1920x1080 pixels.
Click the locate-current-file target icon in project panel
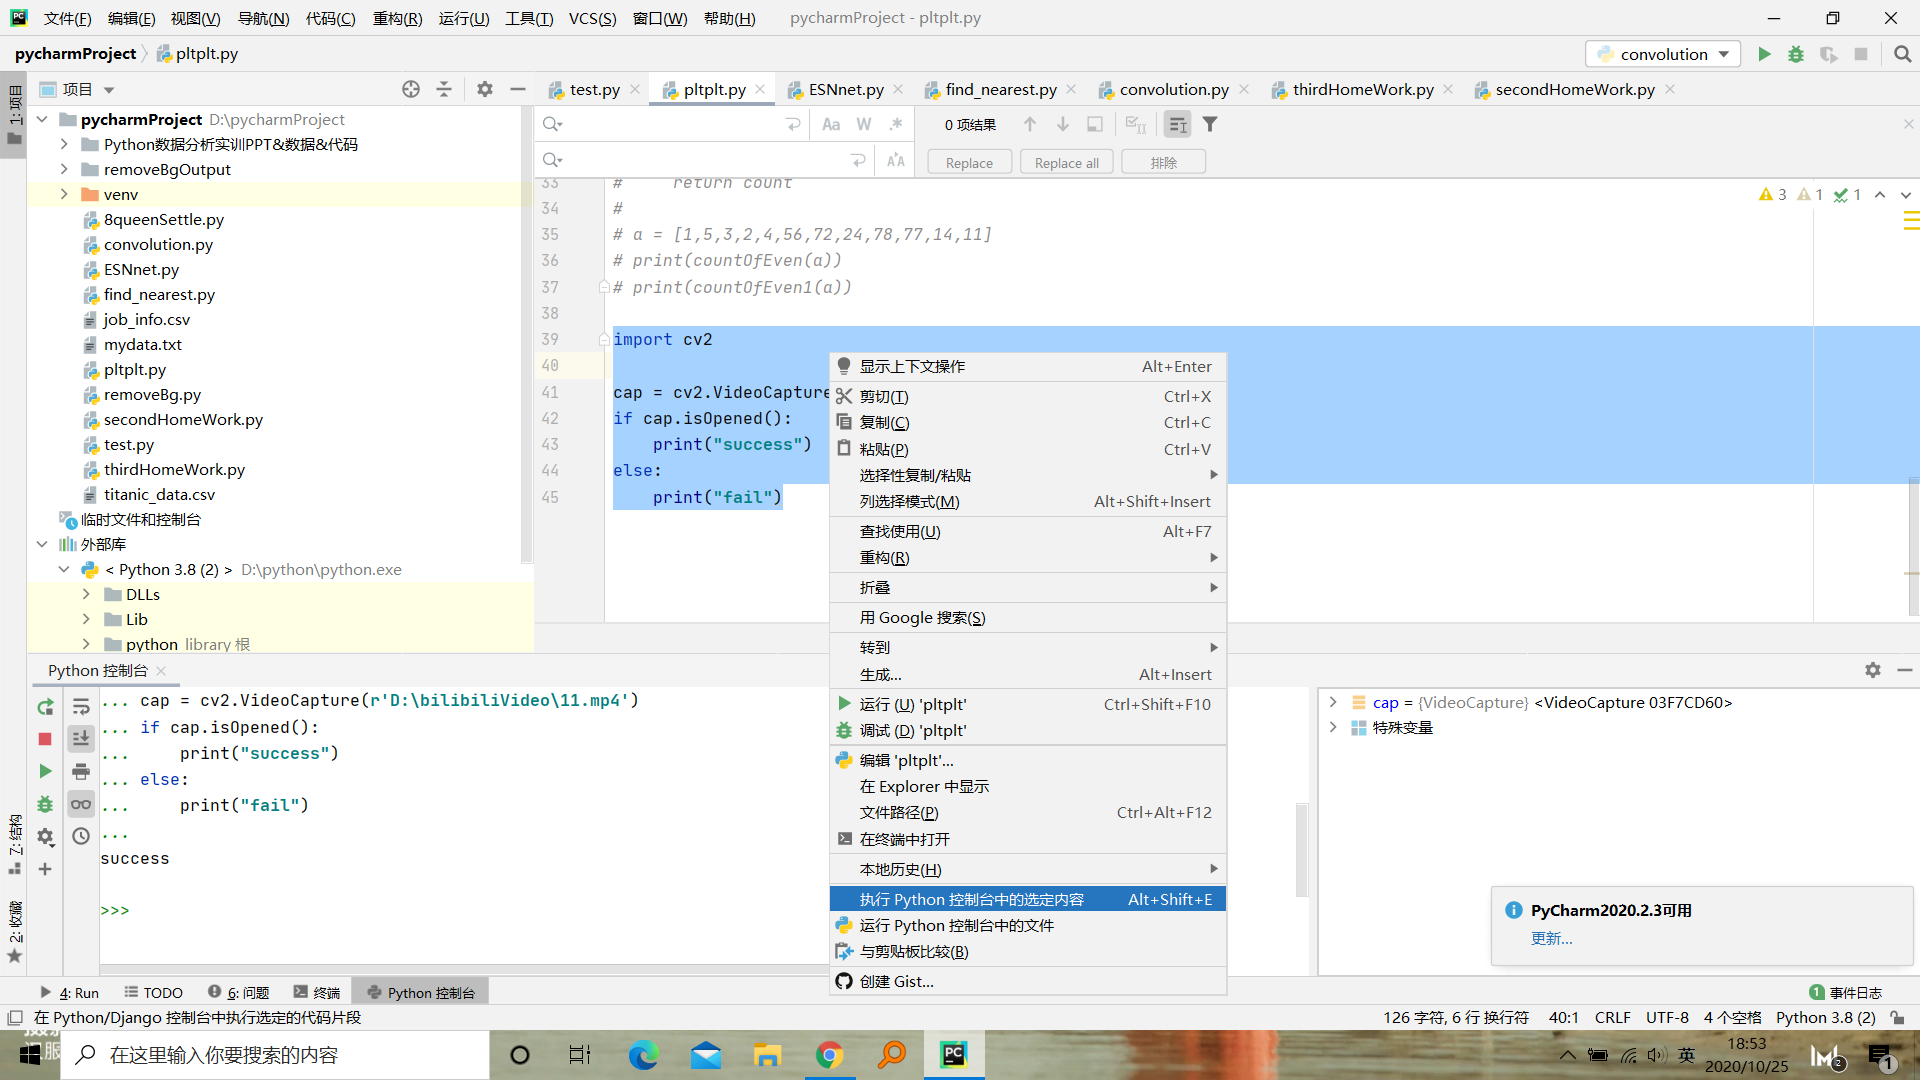(411, 89)
